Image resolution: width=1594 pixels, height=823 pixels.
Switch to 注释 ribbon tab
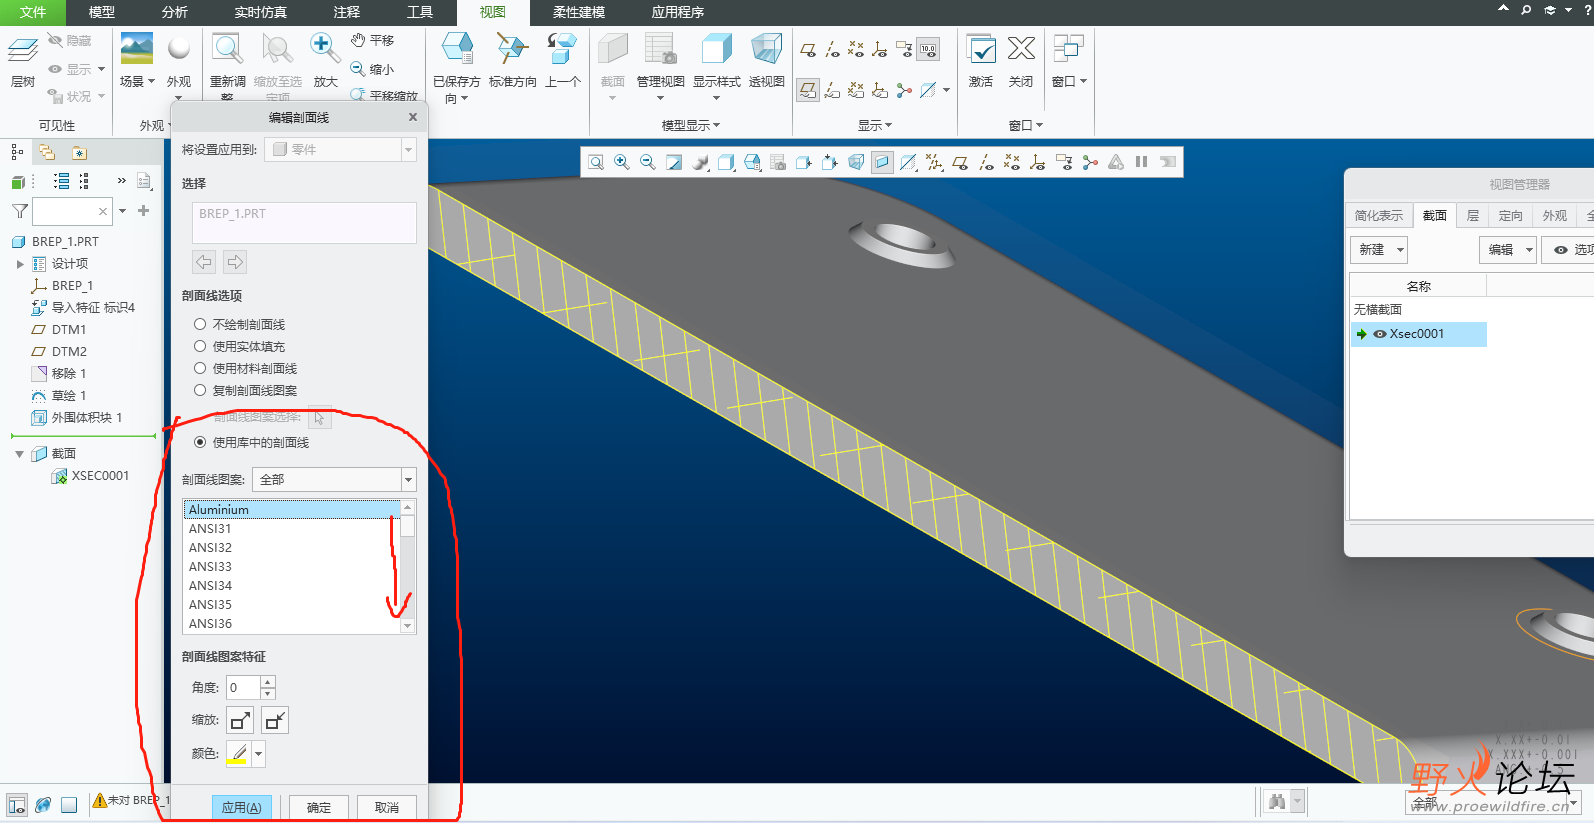pos(347,12)
